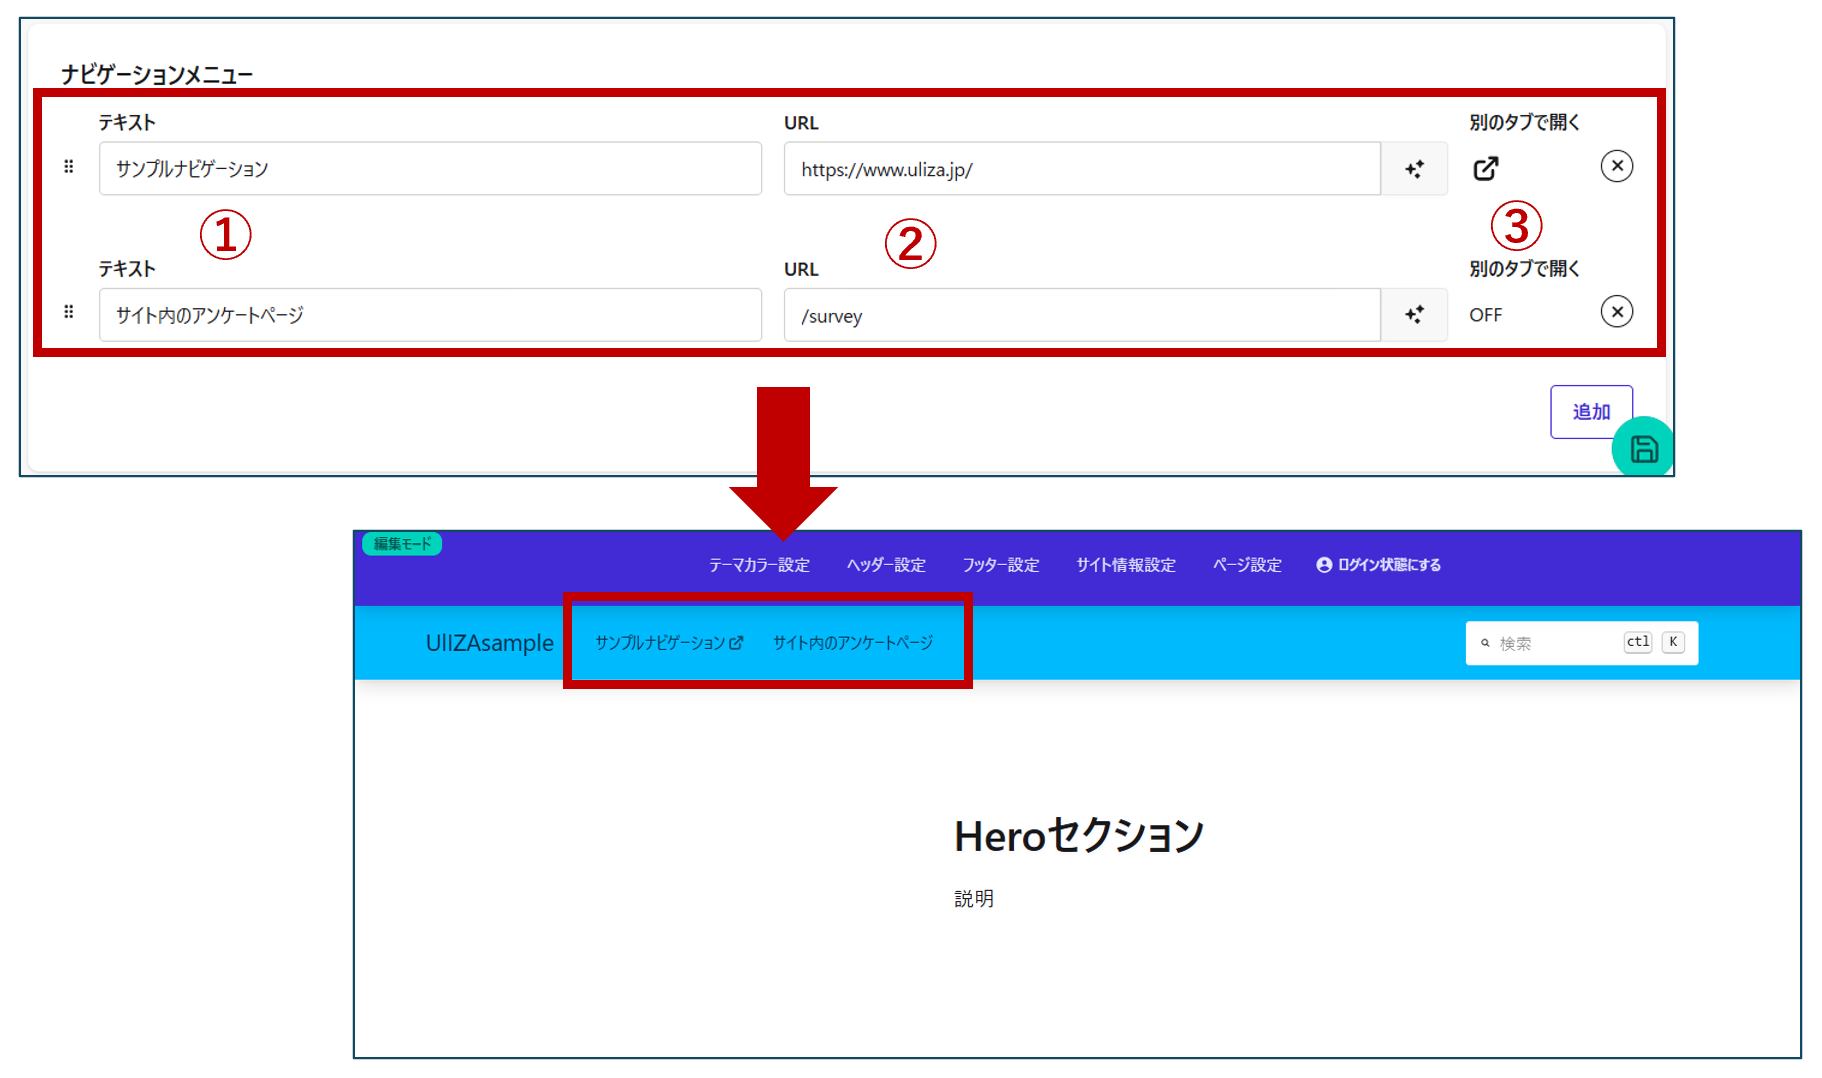Open ヘッダー設定 in the edit bar
1822x1078 pixels.
[886, 565]
